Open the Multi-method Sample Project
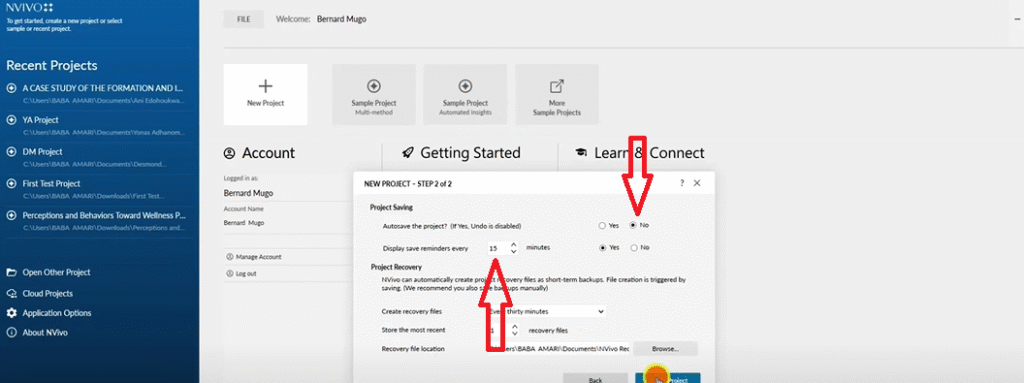The width and height of the screenshot is (1024, 383). (x=374, y=94)
